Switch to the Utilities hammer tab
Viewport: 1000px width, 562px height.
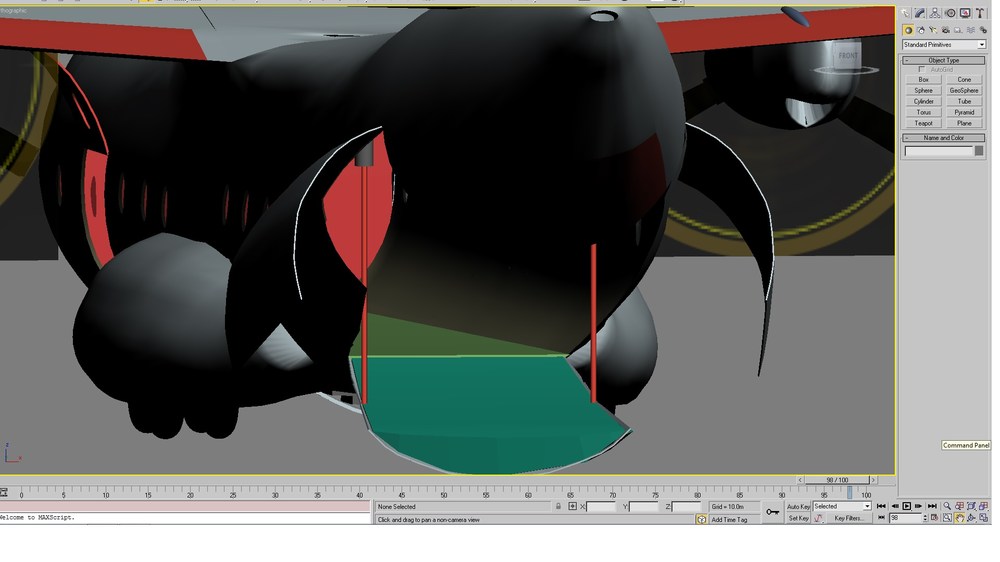[x=980, y=13]
